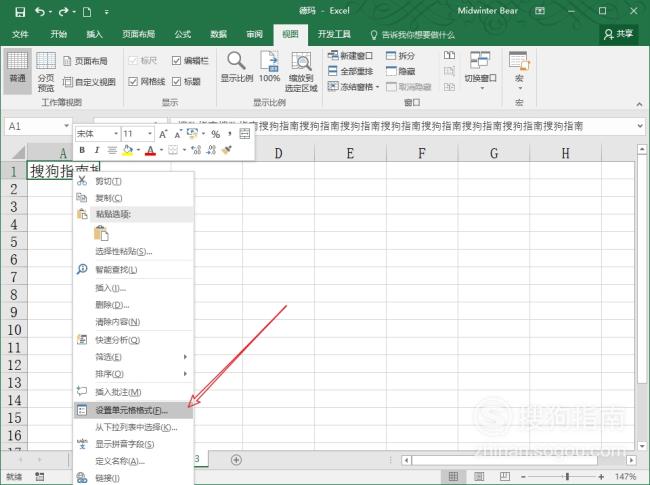
Task: Select page break preview in status bar
Action: pyautogui.click(x=504, y=476)
